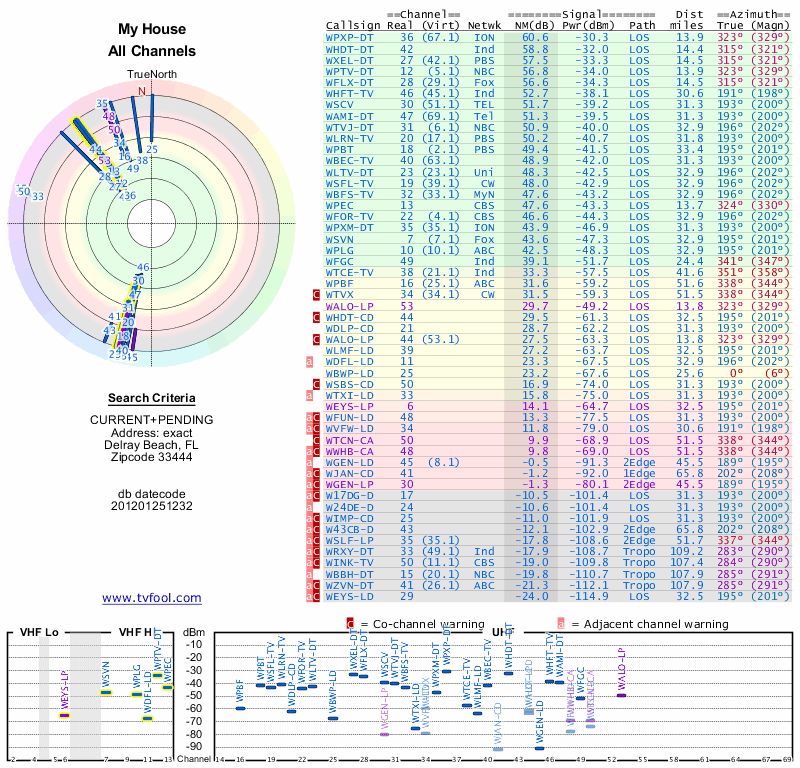Select the purple WWHB-CA callsign
The height and width of the screenshot is (768, 800).
pos(349,452)
